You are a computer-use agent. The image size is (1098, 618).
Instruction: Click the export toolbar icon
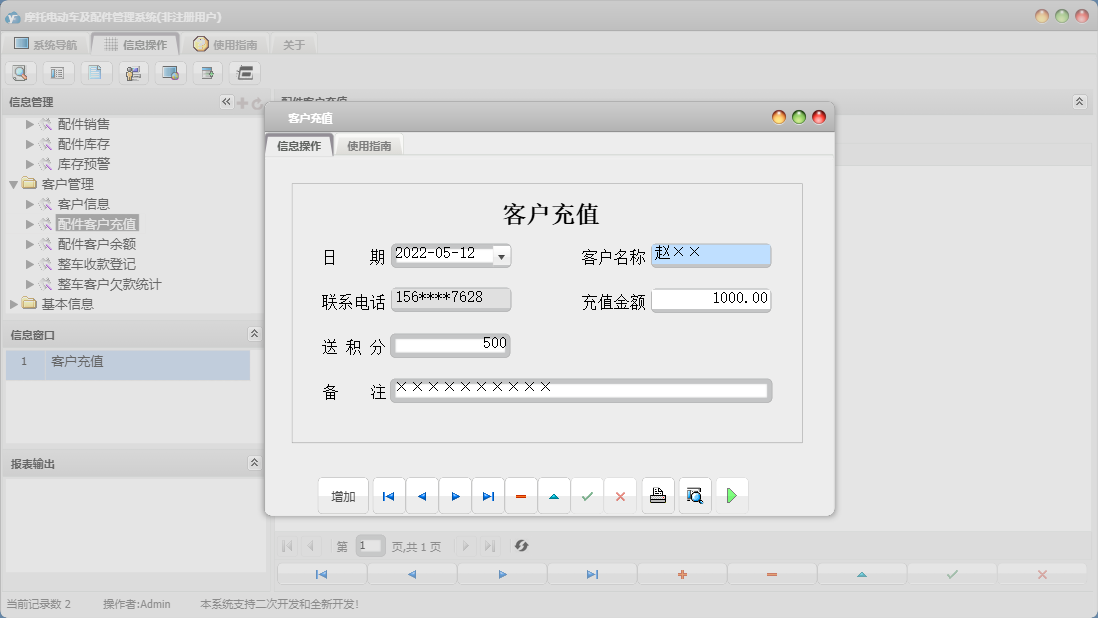207,72
